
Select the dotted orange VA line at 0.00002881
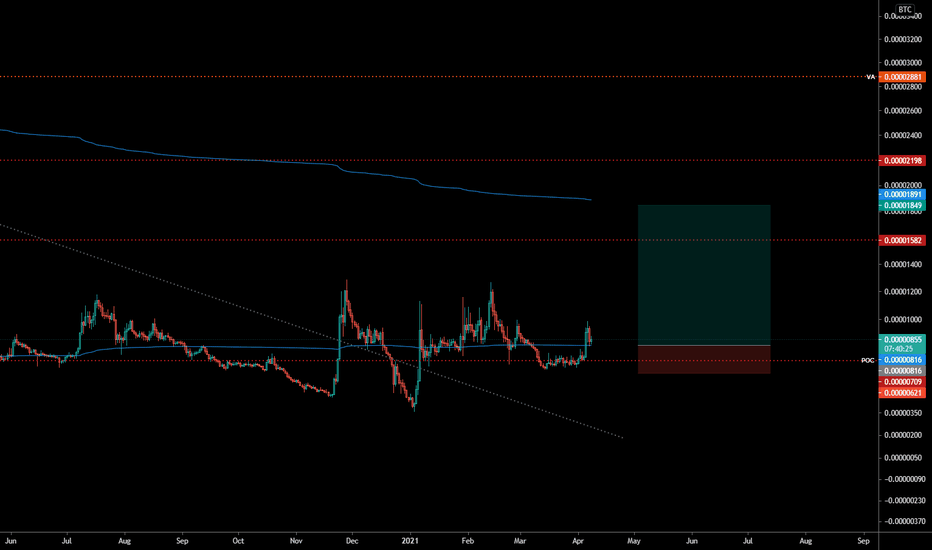(x=433, y=77)
